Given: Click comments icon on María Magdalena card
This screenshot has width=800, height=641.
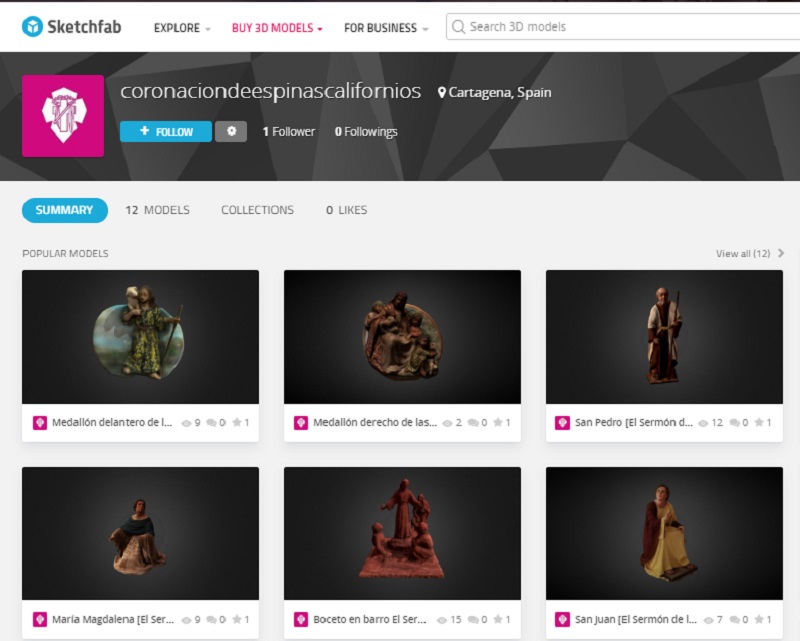Looking at the screenshot, I should [x=211, y=620].
